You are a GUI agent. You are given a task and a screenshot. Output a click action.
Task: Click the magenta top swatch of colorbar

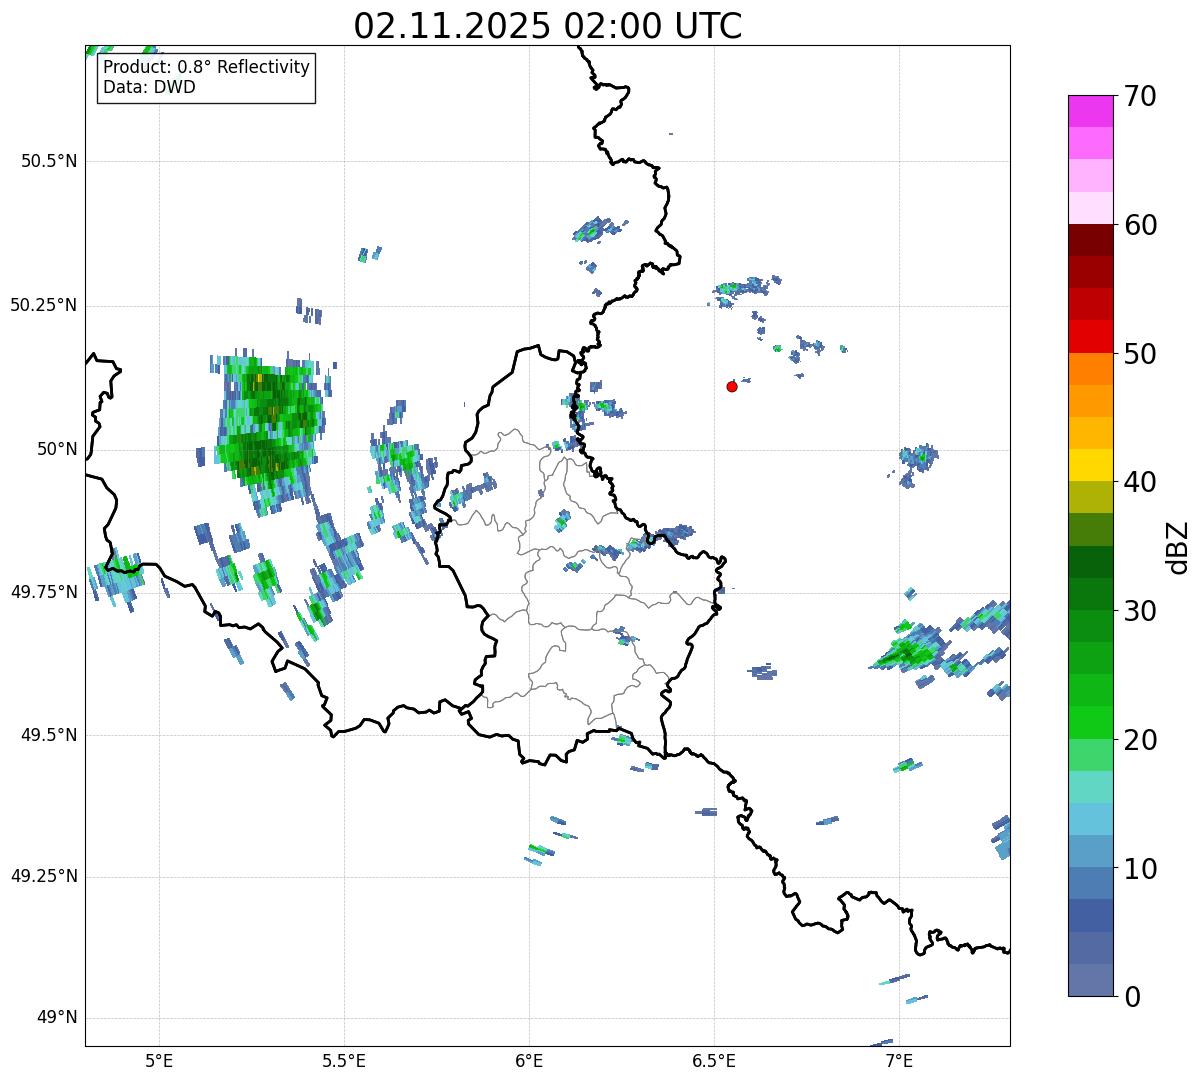pos(1089,111)
